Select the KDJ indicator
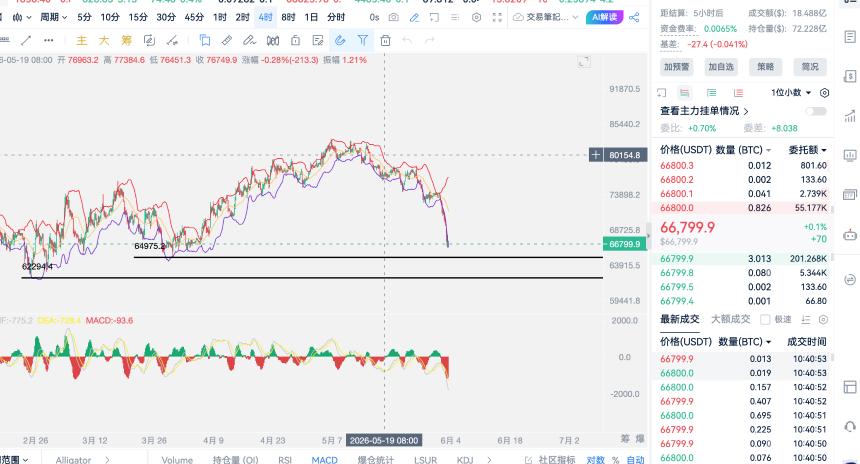The height and width of the screenshot is (464, 860). [x=465, y=460]
